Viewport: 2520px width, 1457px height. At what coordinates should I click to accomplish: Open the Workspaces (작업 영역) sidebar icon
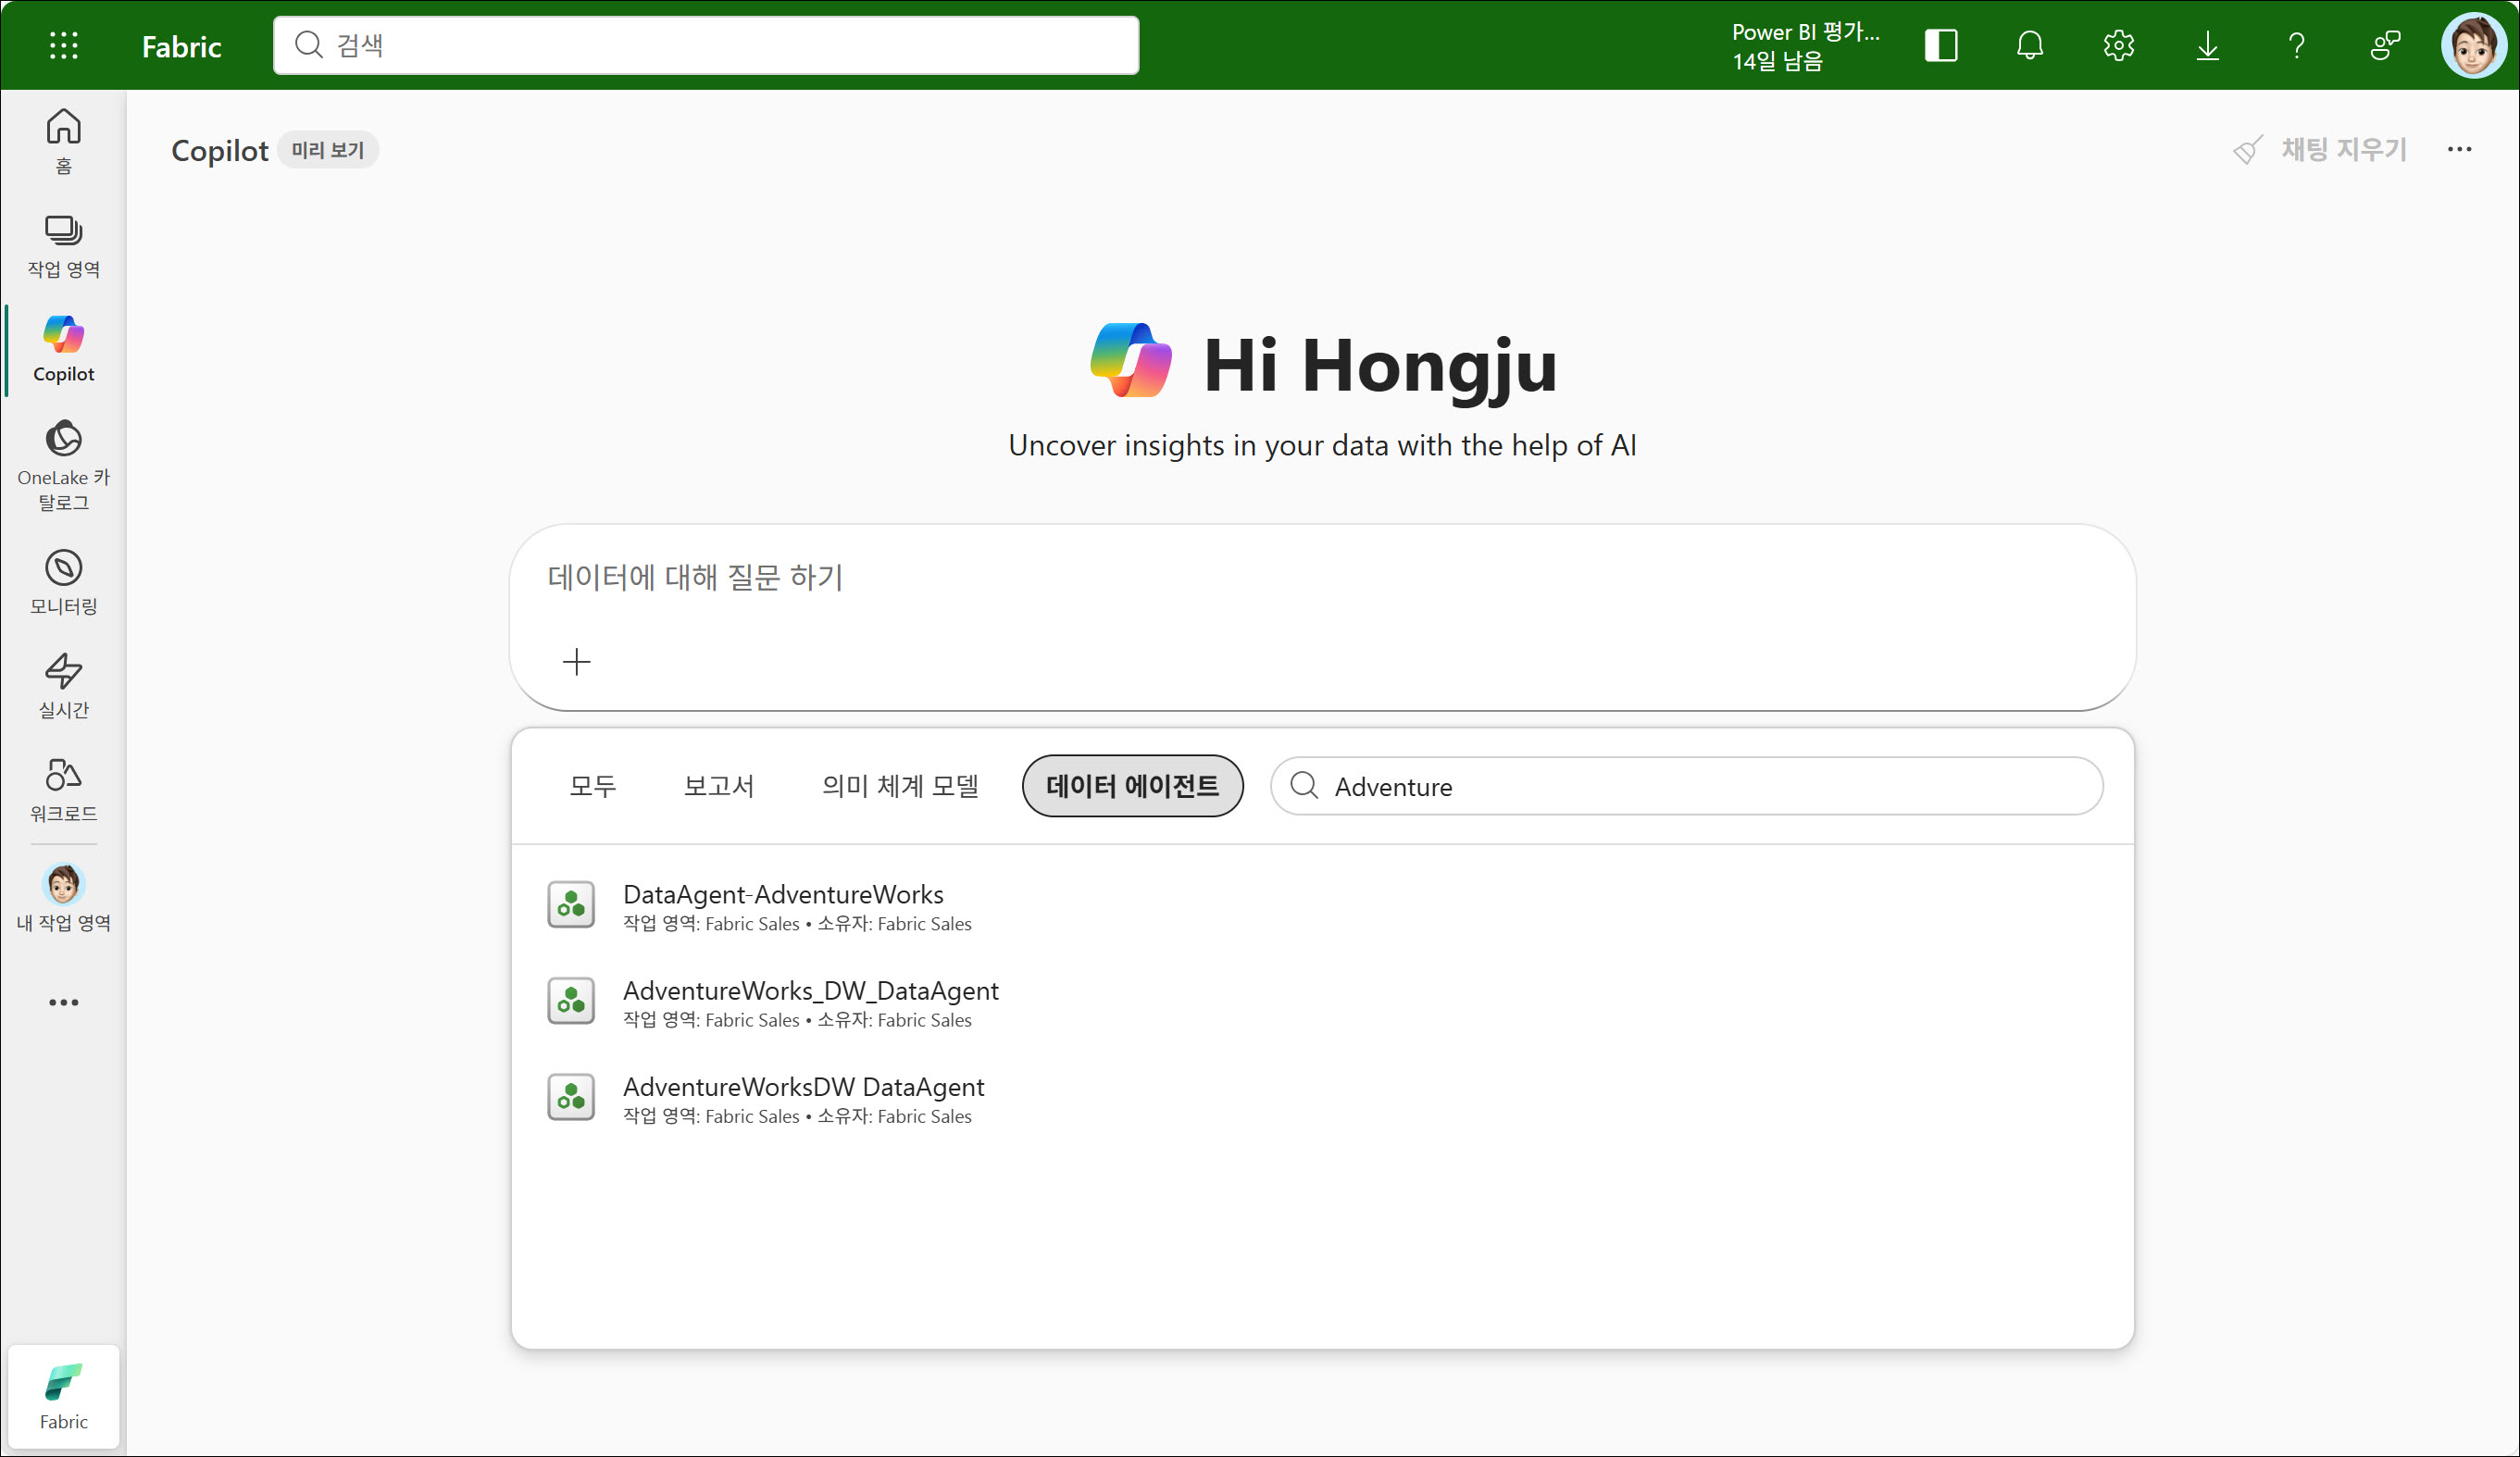[63, 246]
